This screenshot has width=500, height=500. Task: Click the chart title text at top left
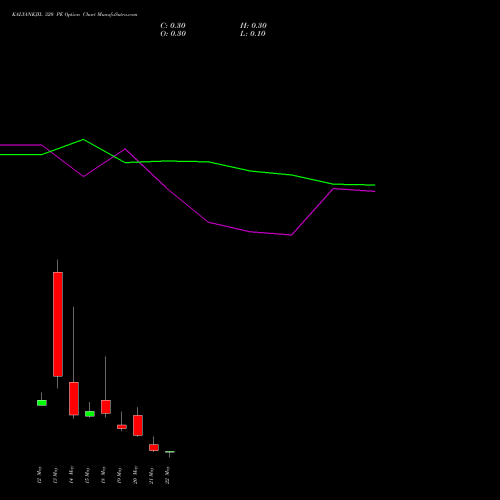(x=74, y=15)
